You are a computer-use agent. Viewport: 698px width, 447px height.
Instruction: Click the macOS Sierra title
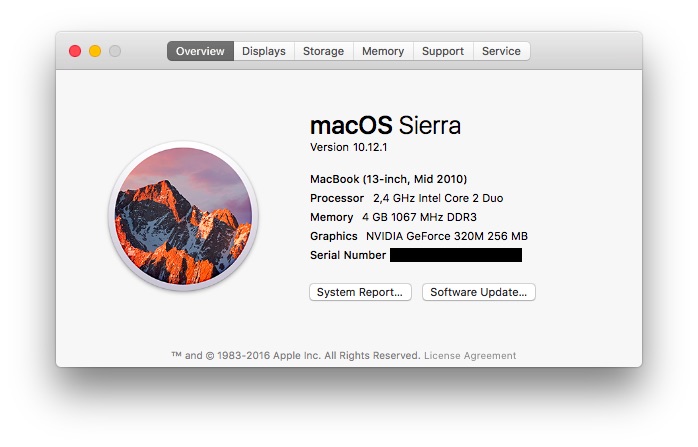[x=386, y=125]
